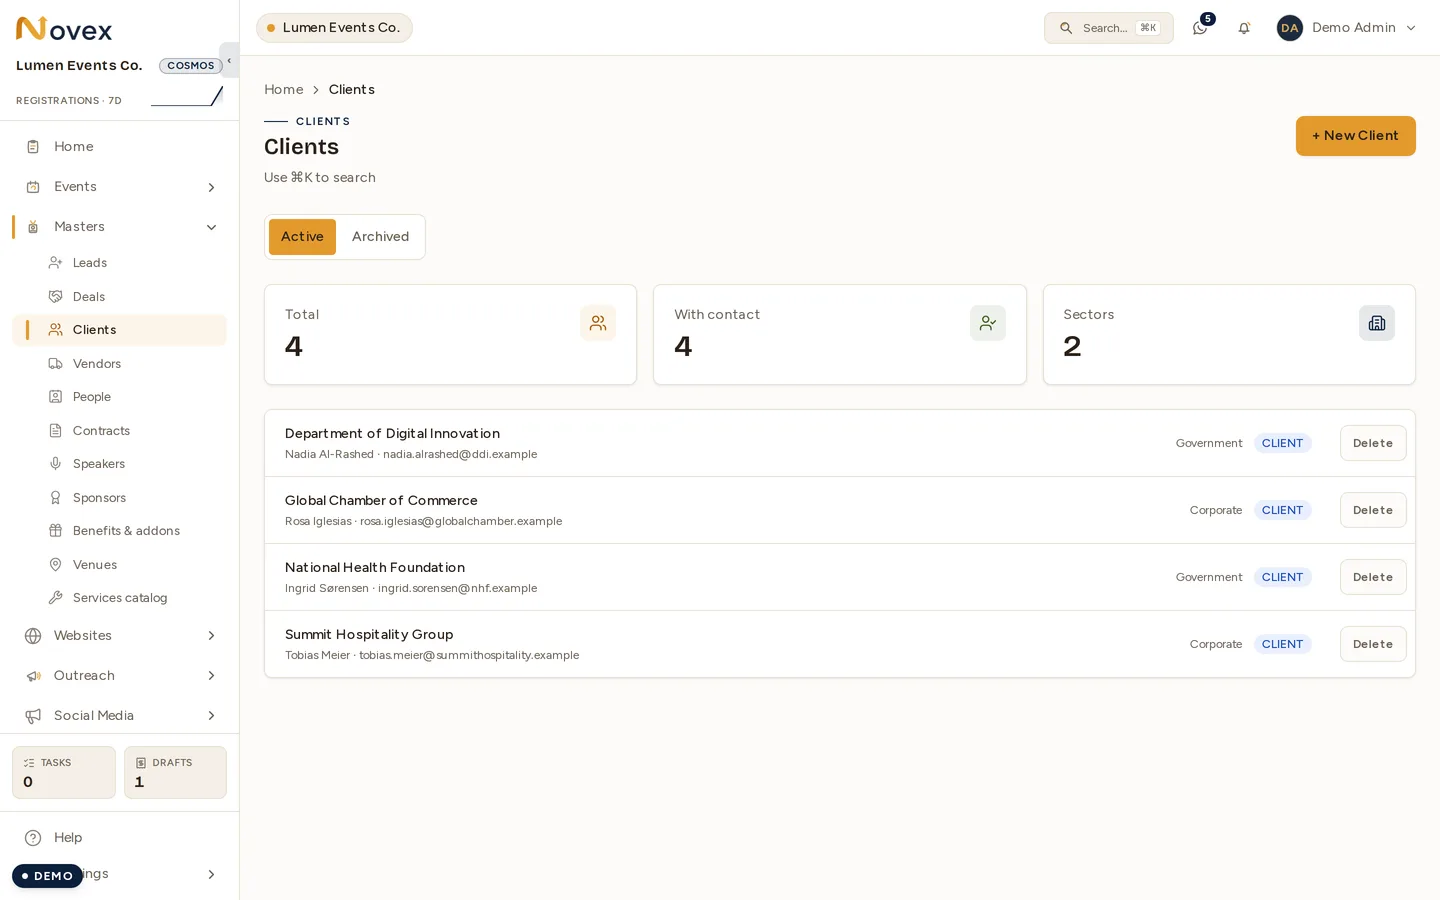Click the Benefits & addons gift icon
1440x900 pixels.
[x=56, y=531]
